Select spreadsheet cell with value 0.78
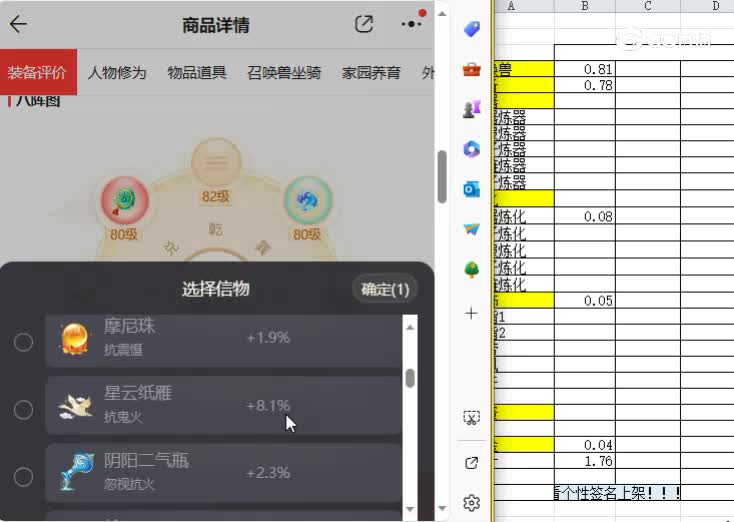Image resolution: width=734 pixels, height=522 pixels. (x=585, y=85)
